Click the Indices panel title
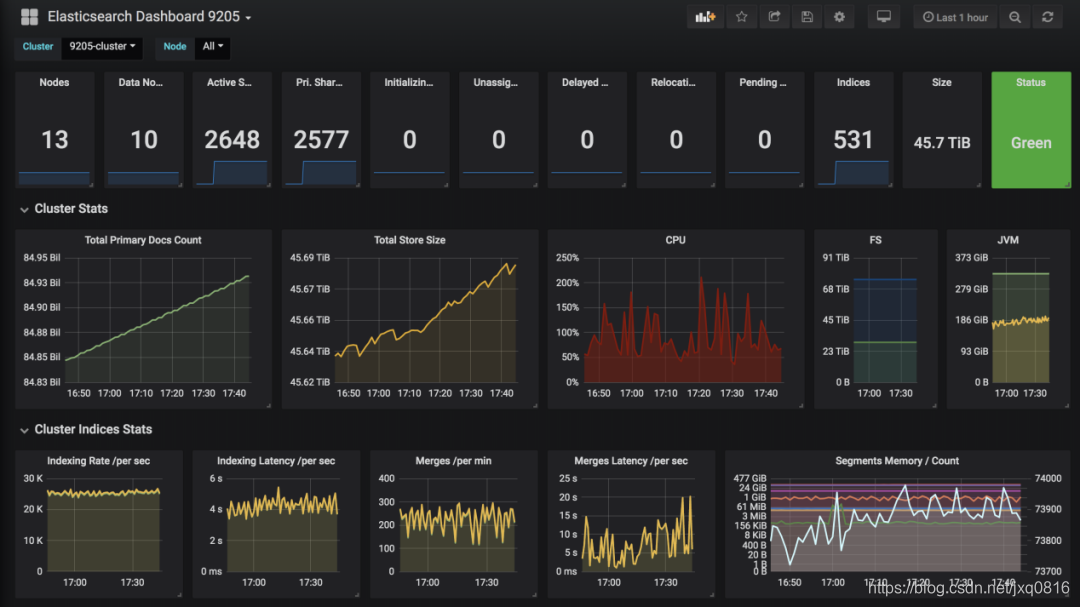 pyautogui.click(x=853, y=82)
